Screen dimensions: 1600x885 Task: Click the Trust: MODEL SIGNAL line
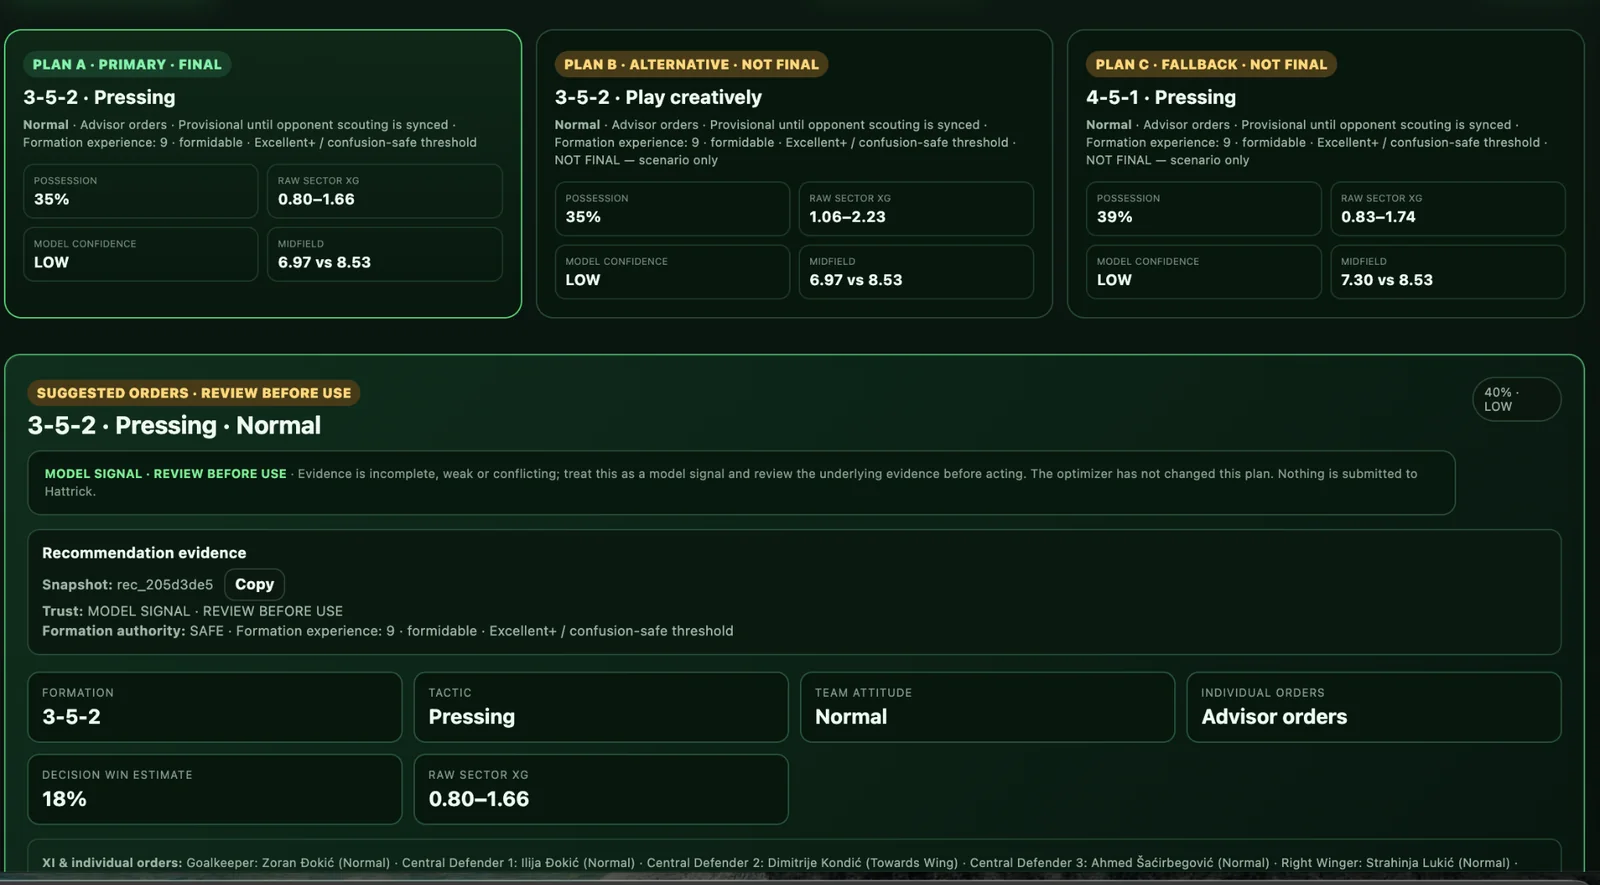point(192,611)
